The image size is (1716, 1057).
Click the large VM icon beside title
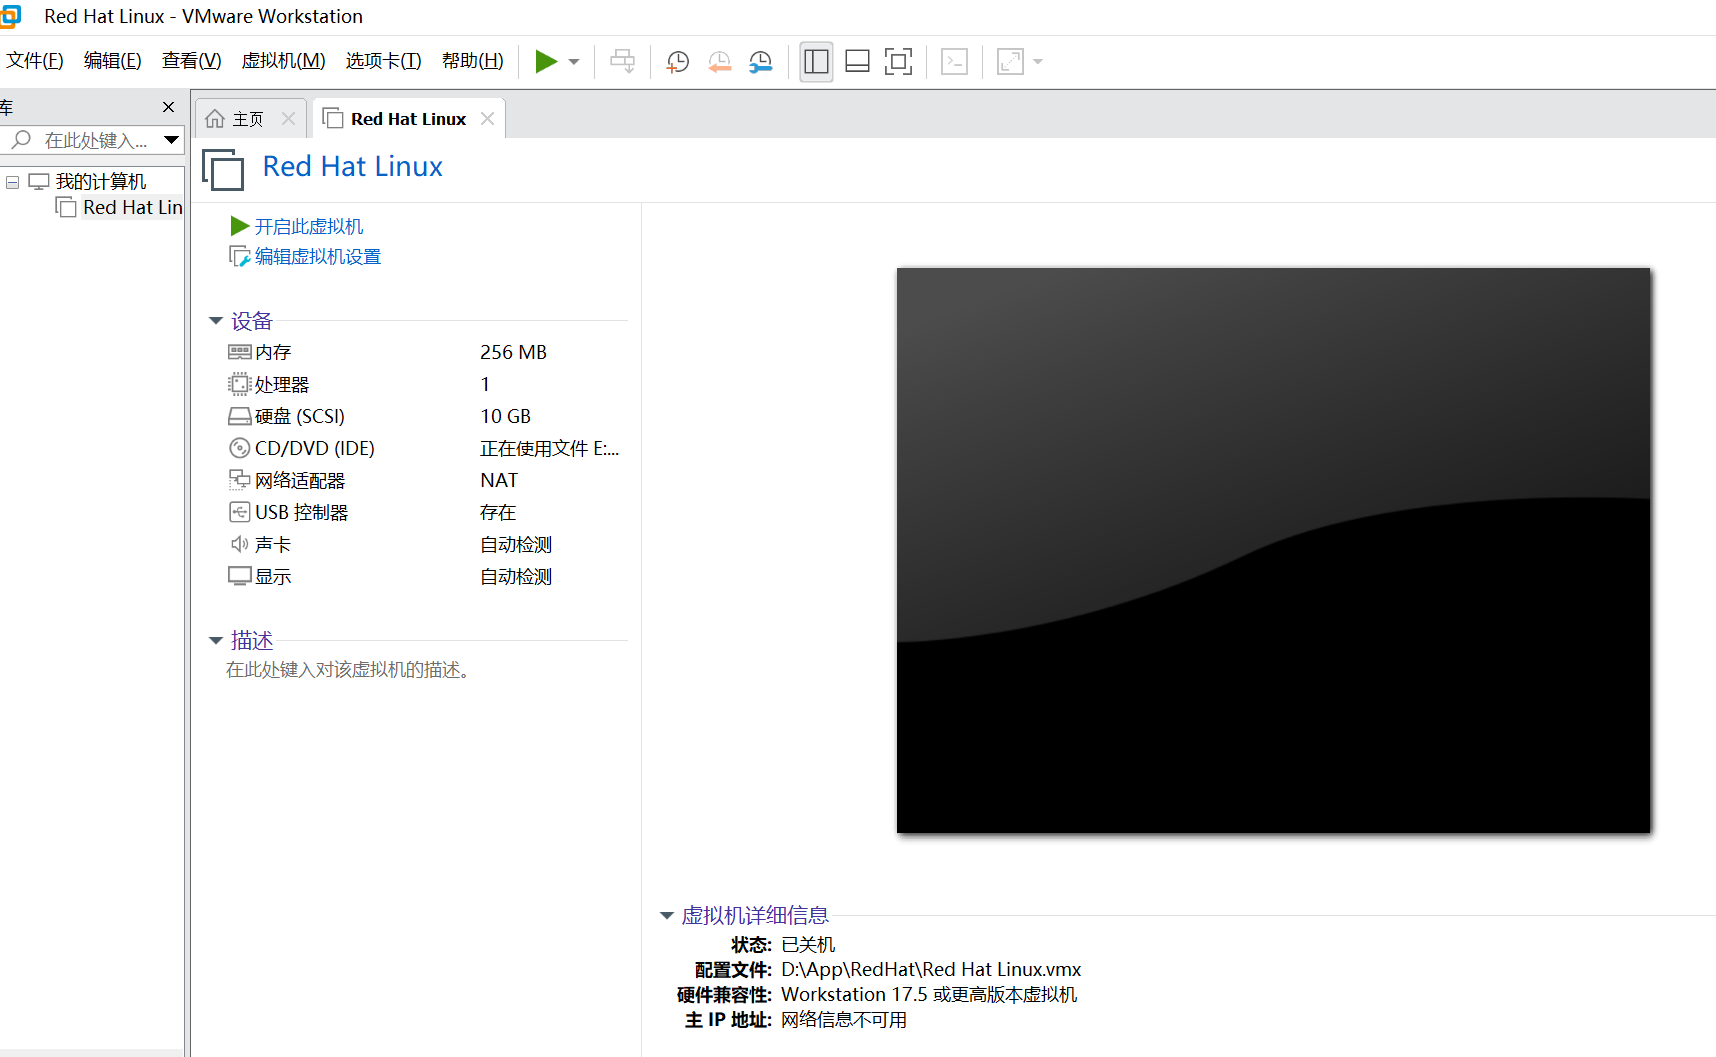click(x=223, y=168)
